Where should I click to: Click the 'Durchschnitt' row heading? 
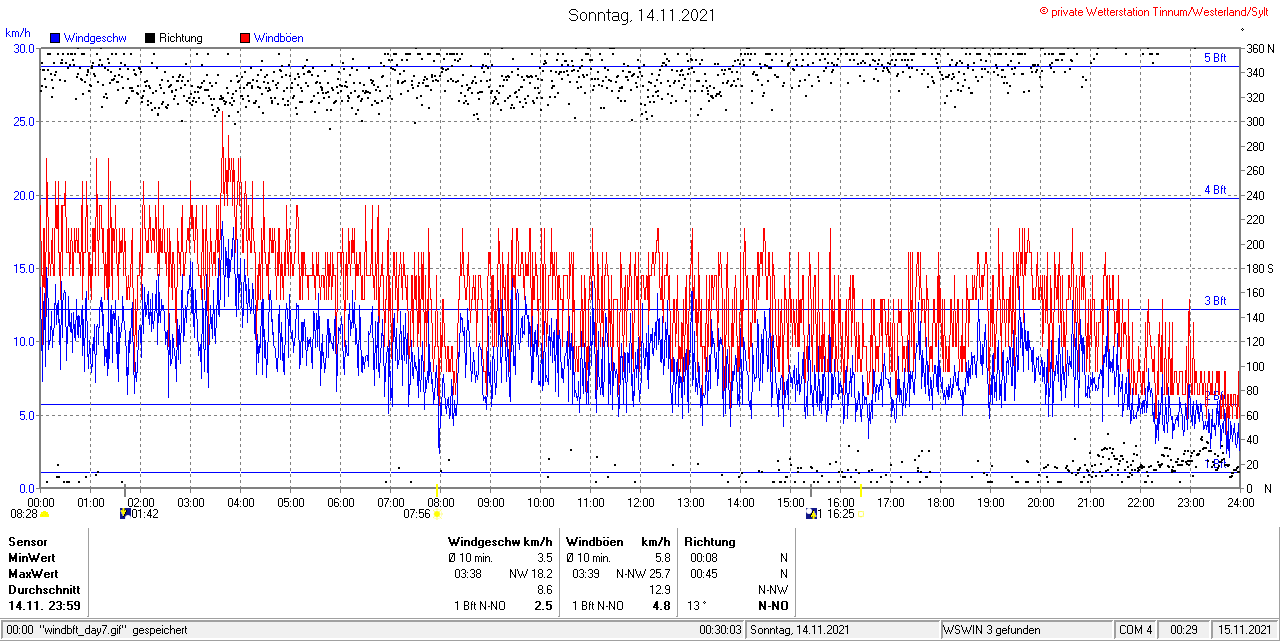(44, 590)
